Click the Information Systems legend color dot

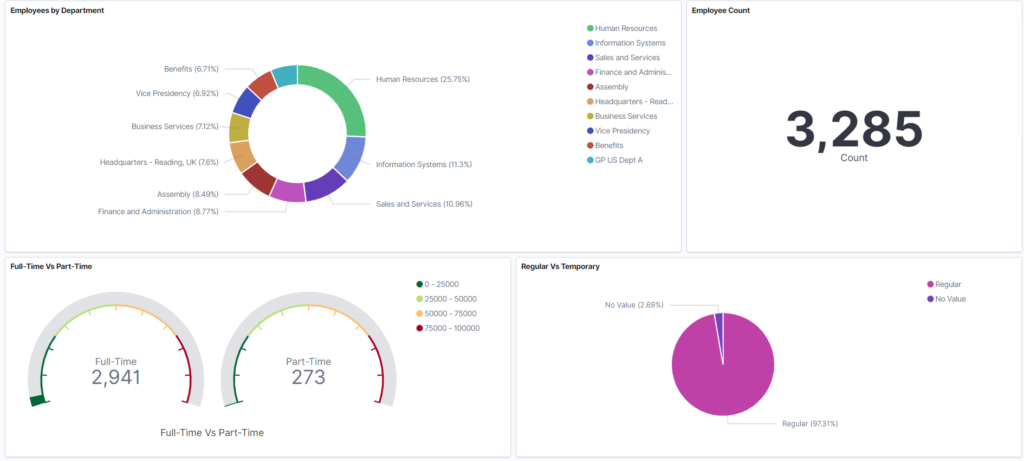coord(590,43)
